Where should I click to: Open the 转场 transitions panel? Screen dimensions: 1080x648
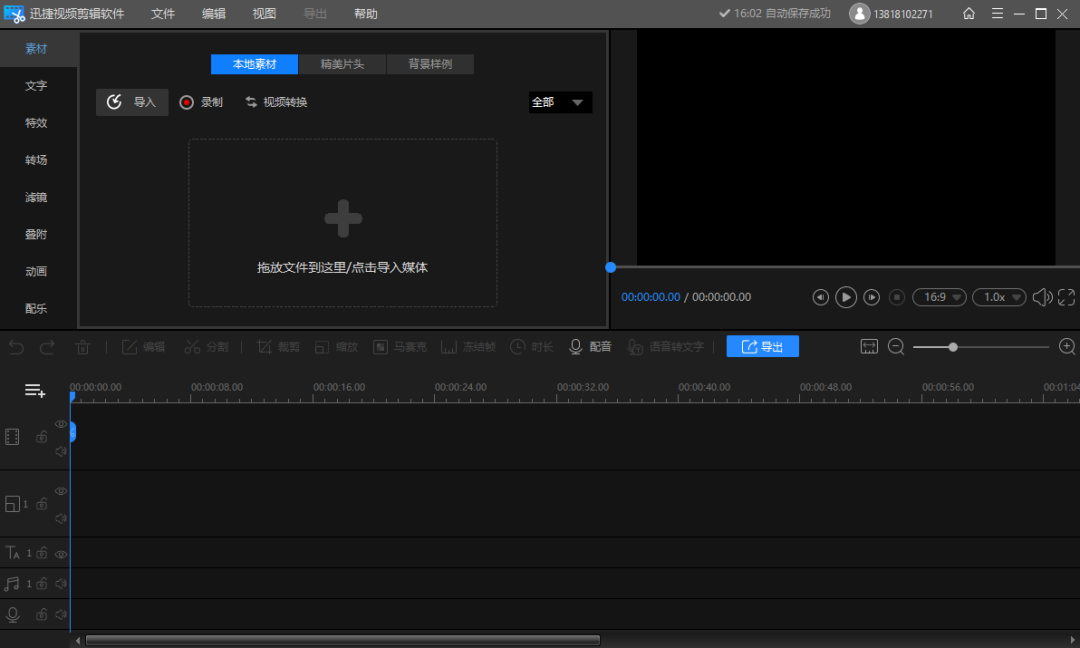click(x=35, y=160)
